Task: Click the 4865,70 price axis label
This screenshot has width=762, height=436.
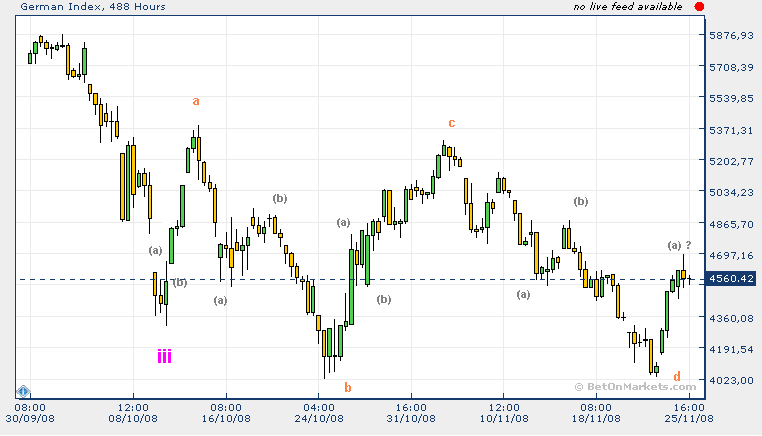Action: (731, 224)
